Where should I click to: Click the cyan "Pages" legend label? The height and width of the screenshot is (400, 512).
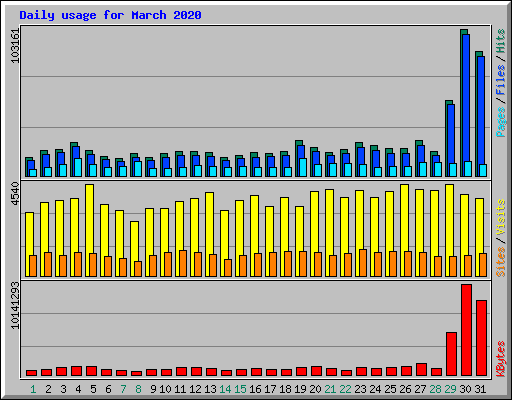tap(500, 122)
